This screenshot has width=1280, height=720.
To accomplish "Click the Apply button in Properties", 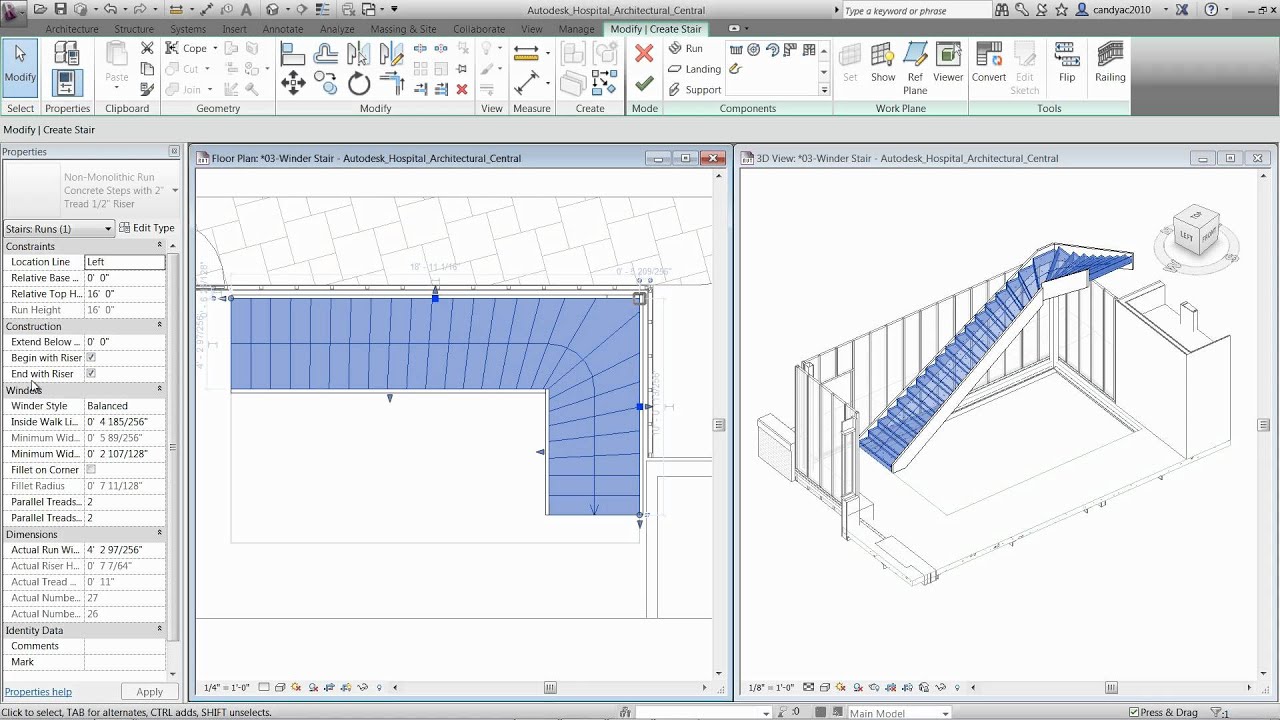I will tap(150, 692).
